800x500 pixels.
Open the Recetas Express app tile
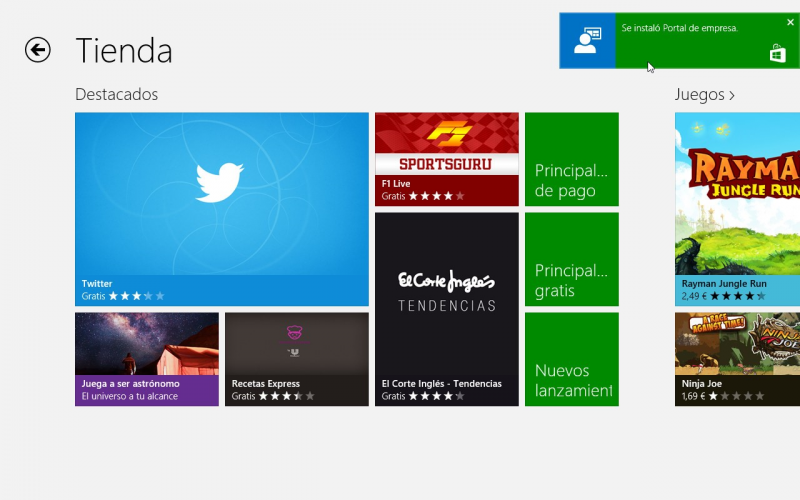(x=296, y=359)
